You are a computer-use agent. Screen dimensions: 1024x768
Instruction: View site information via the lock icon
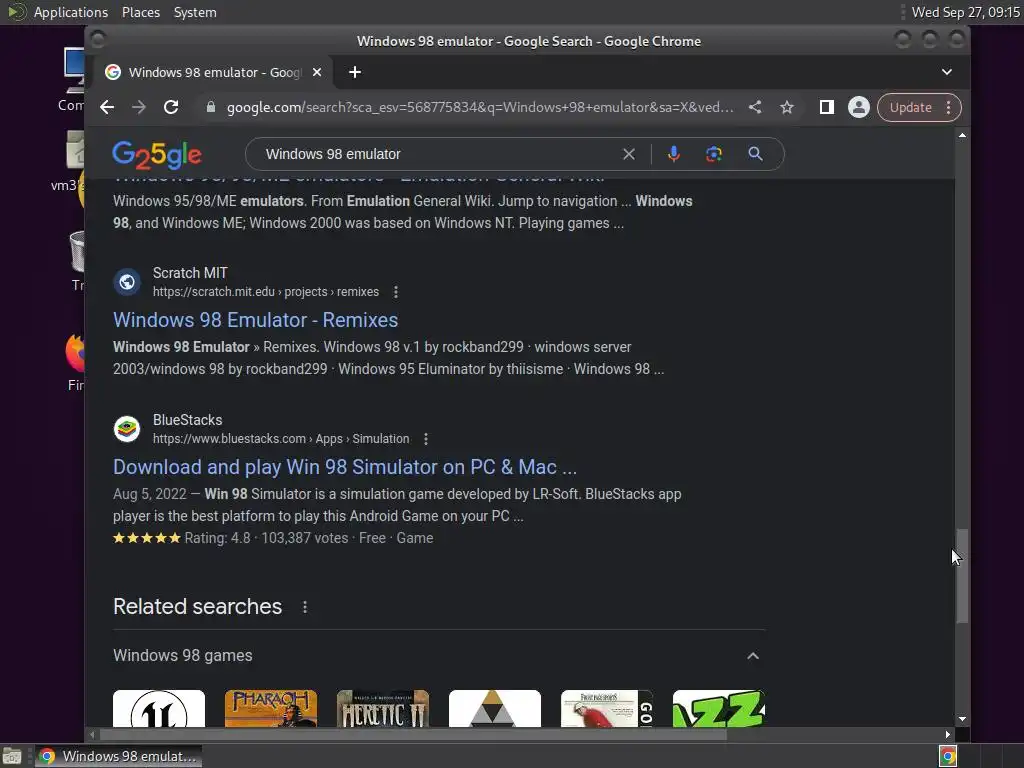[210, 107]
